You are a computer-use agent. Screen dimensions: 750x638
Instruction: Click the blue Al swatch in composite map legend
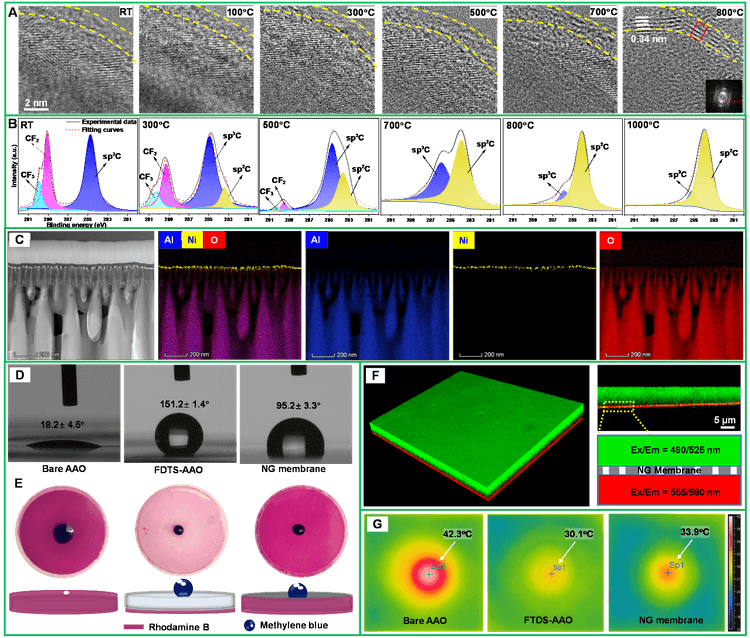coord(171,241)
